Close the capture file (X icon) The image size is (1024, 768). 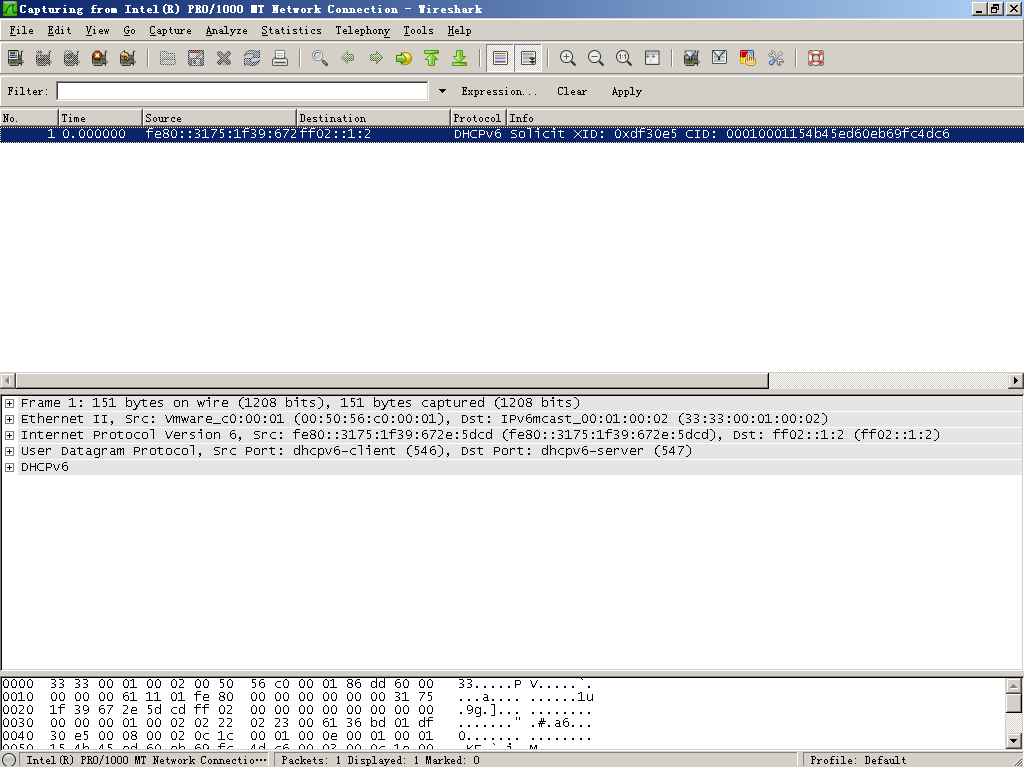[224, 58]
